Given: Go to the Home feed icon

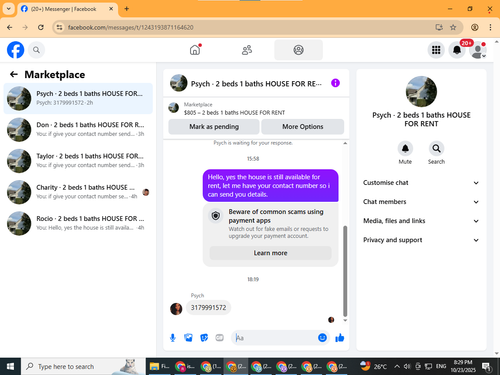Looking at the screenshot, I should (195, 50).
